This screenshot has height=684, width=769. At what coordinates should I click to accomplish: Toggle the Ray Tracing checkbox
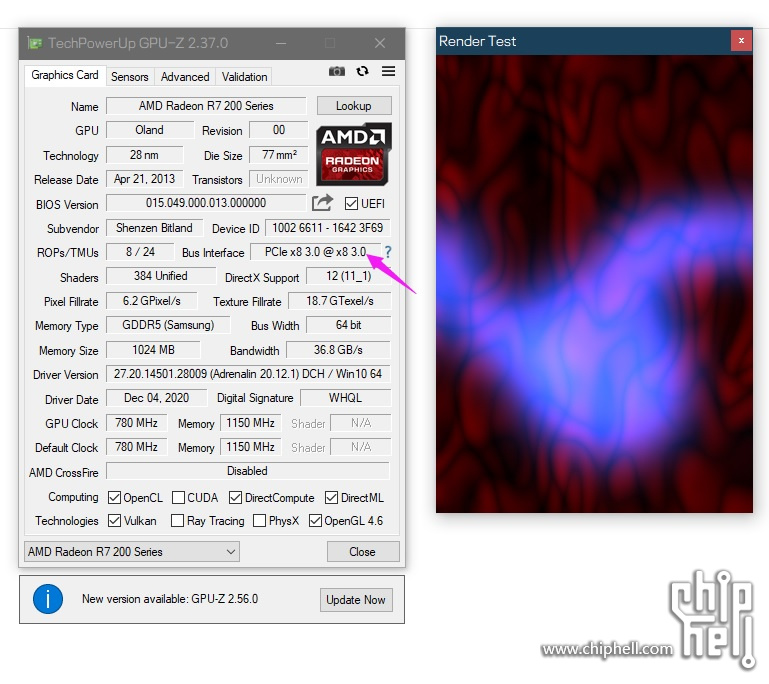[177, 521]
